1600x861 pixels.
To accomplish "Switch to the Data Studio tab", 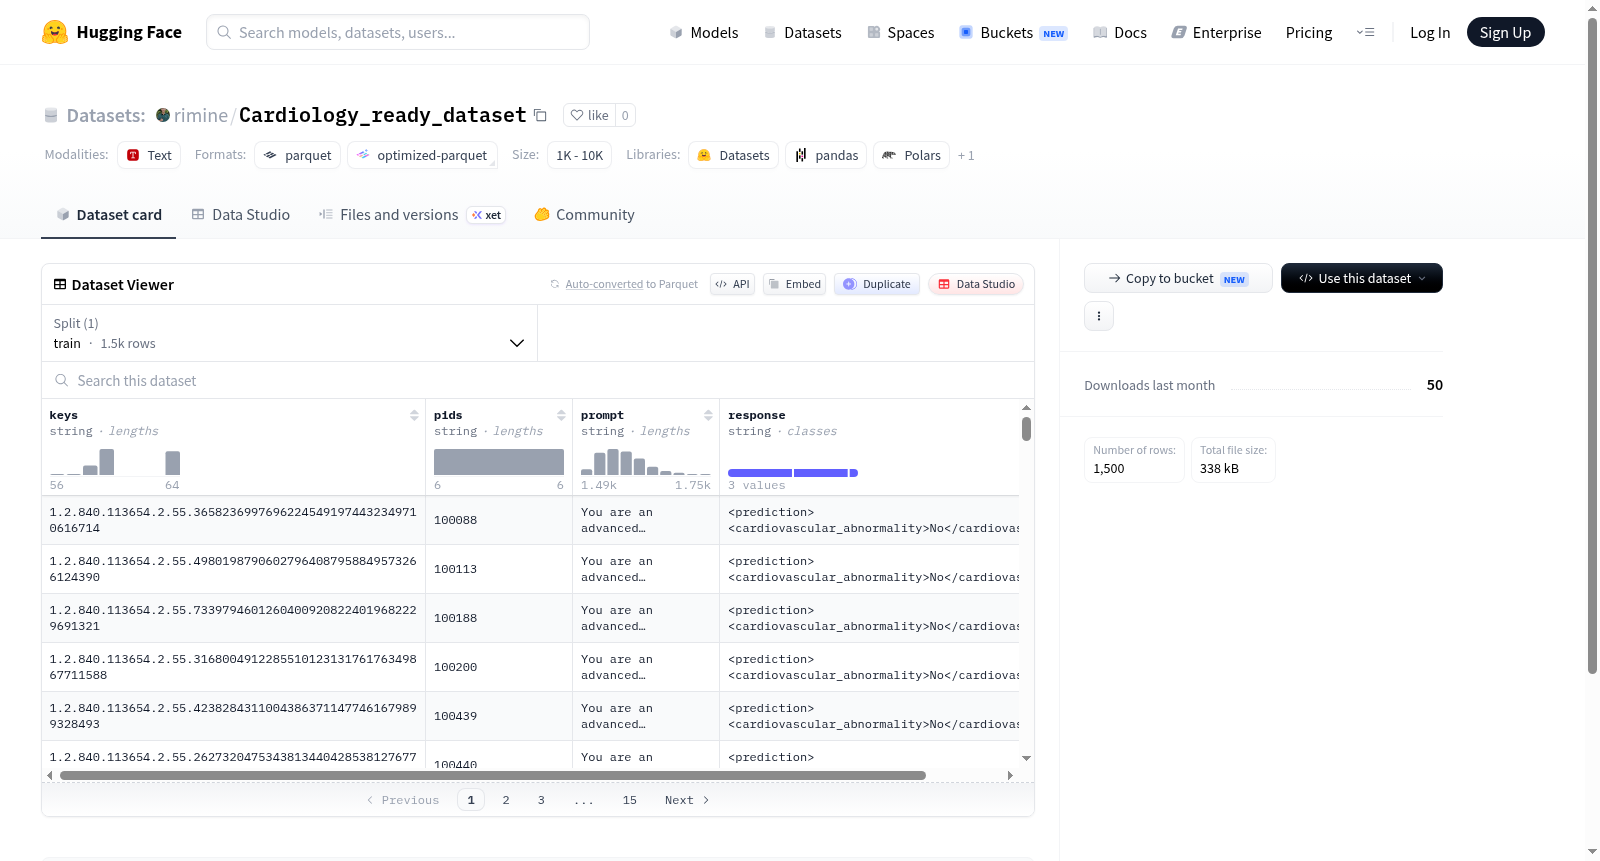I will click(240, 214).
